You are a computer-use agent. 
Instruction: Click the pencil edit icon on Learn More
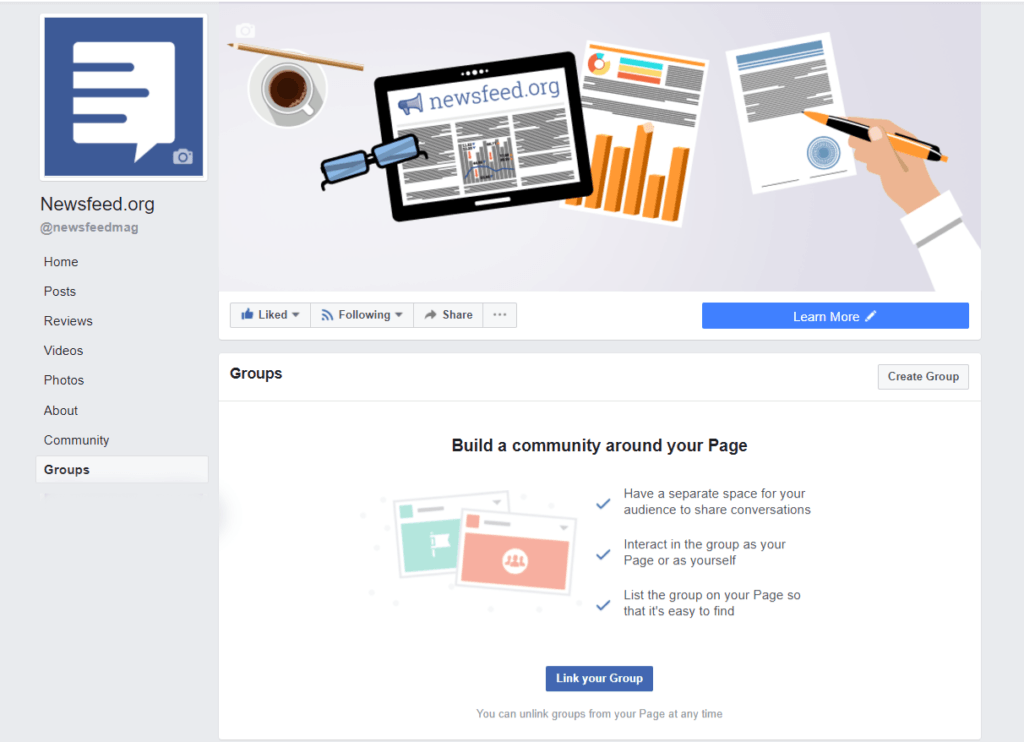[871, 316]
